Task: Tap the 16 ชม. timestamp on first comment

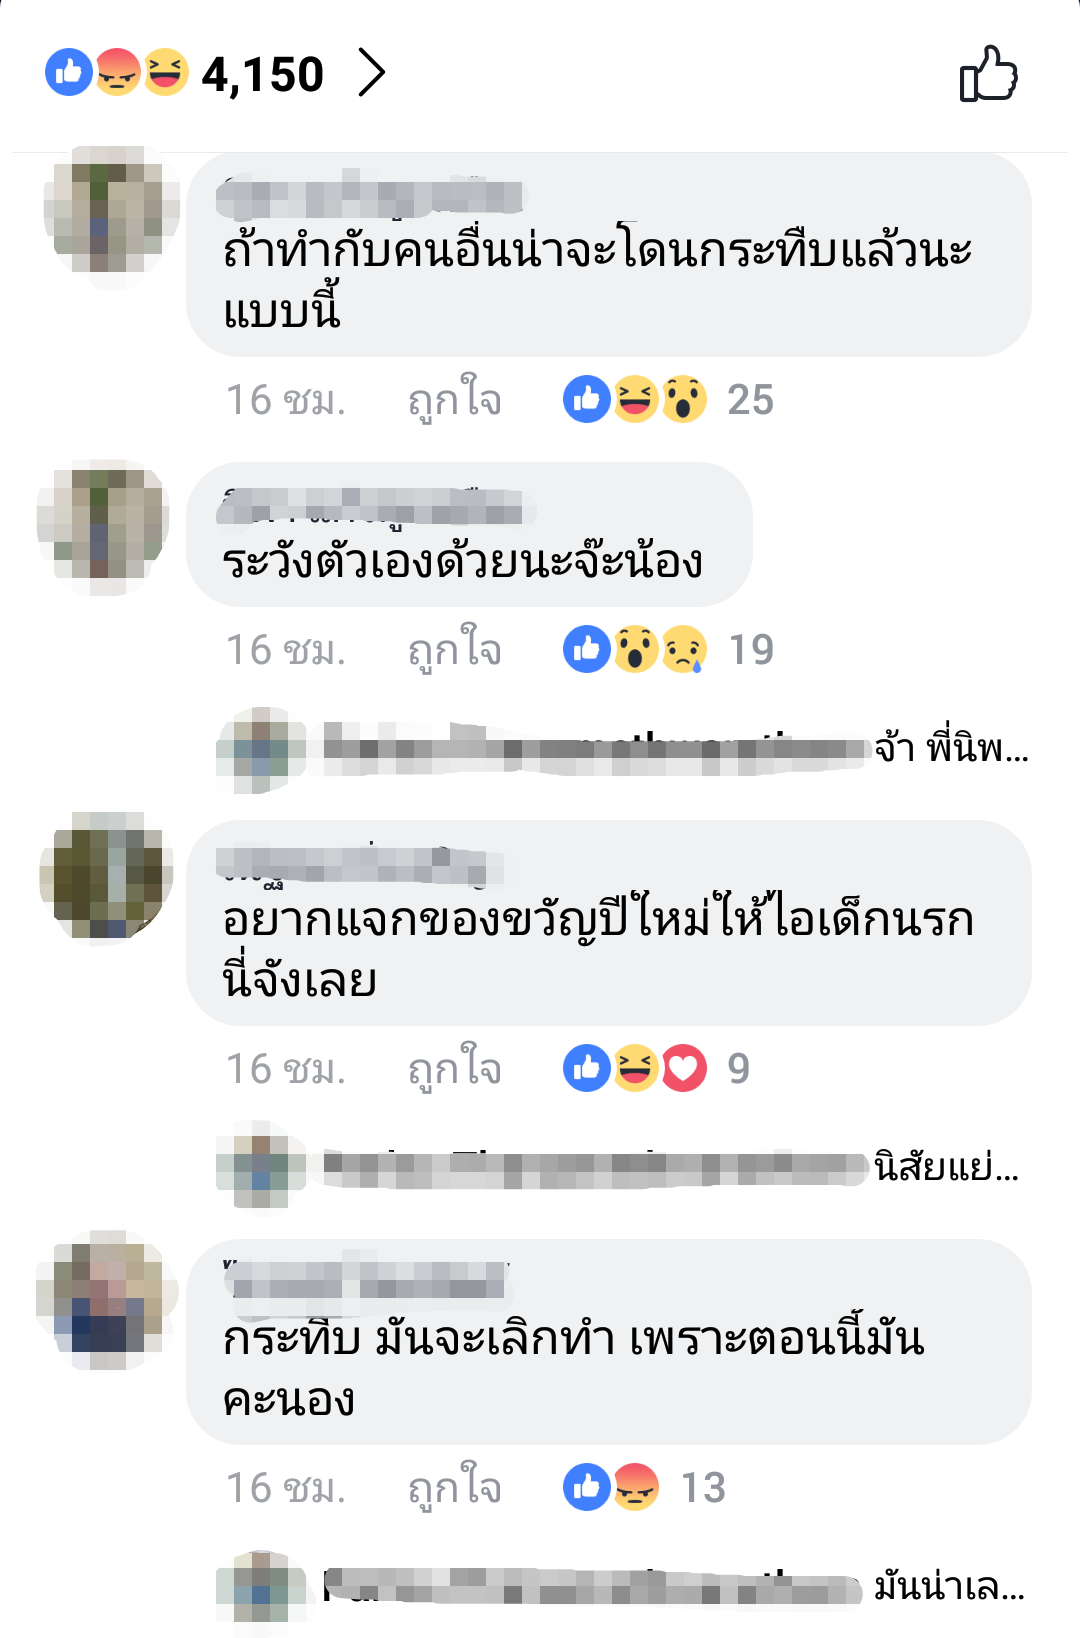Action: click(x=286, y=400)
